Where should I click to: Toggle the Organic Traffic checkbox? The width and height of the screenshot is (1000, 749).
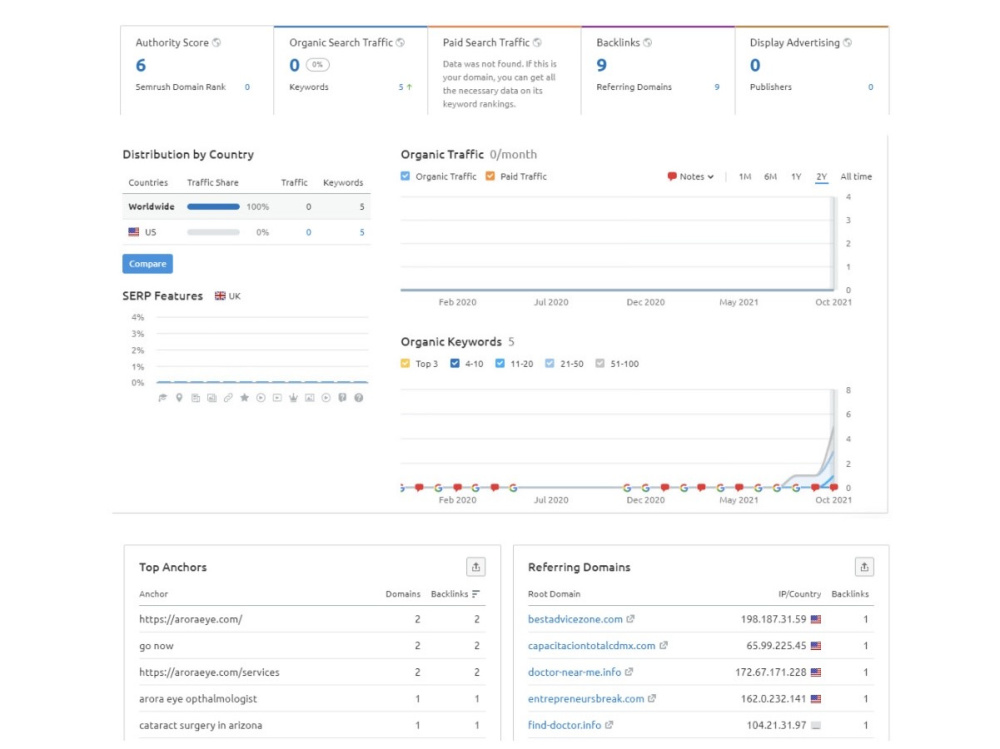coord(406,176)
